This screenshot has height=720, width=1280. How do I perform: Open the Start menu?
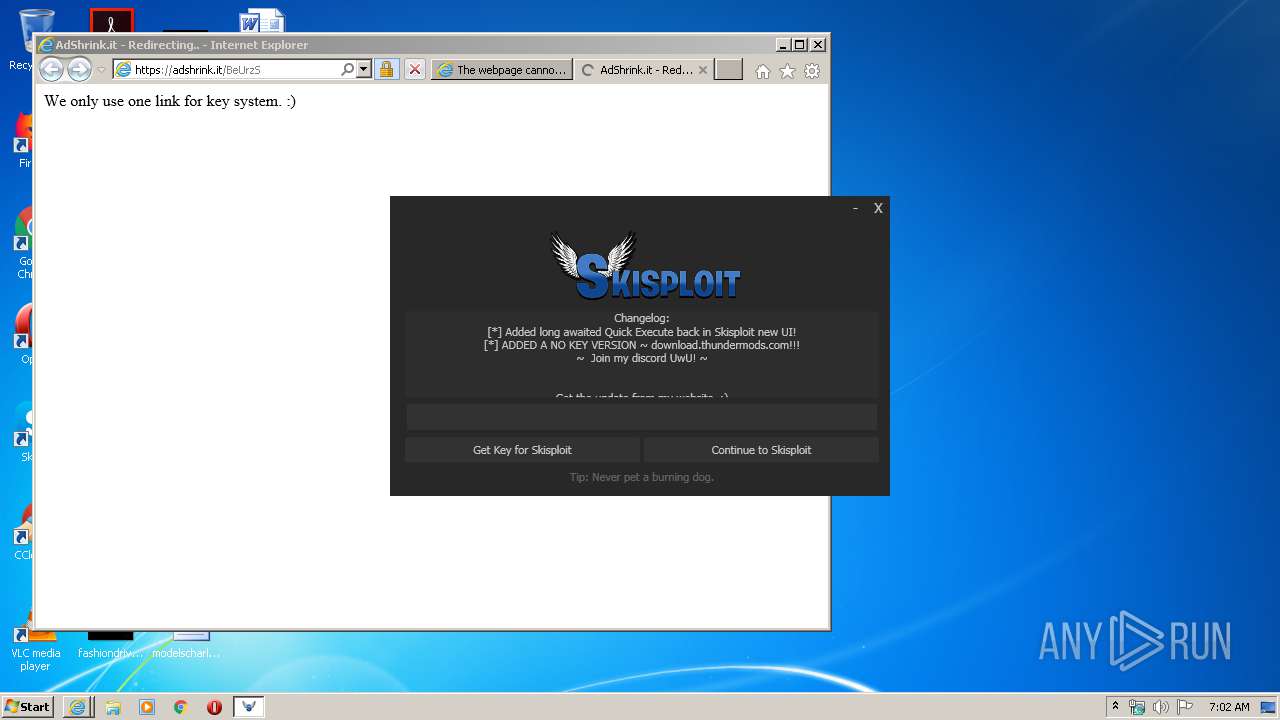click(x=27, y=707)
